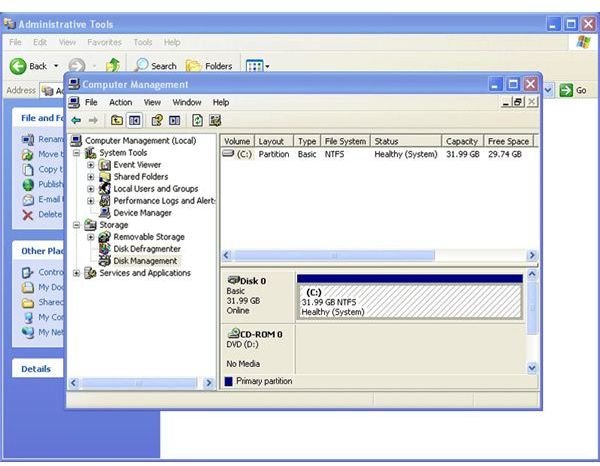The height and width of the screenshot is (466, 600).
Task: Click right arrow of volume list scrollbar
Action: [x=532, y=255]
